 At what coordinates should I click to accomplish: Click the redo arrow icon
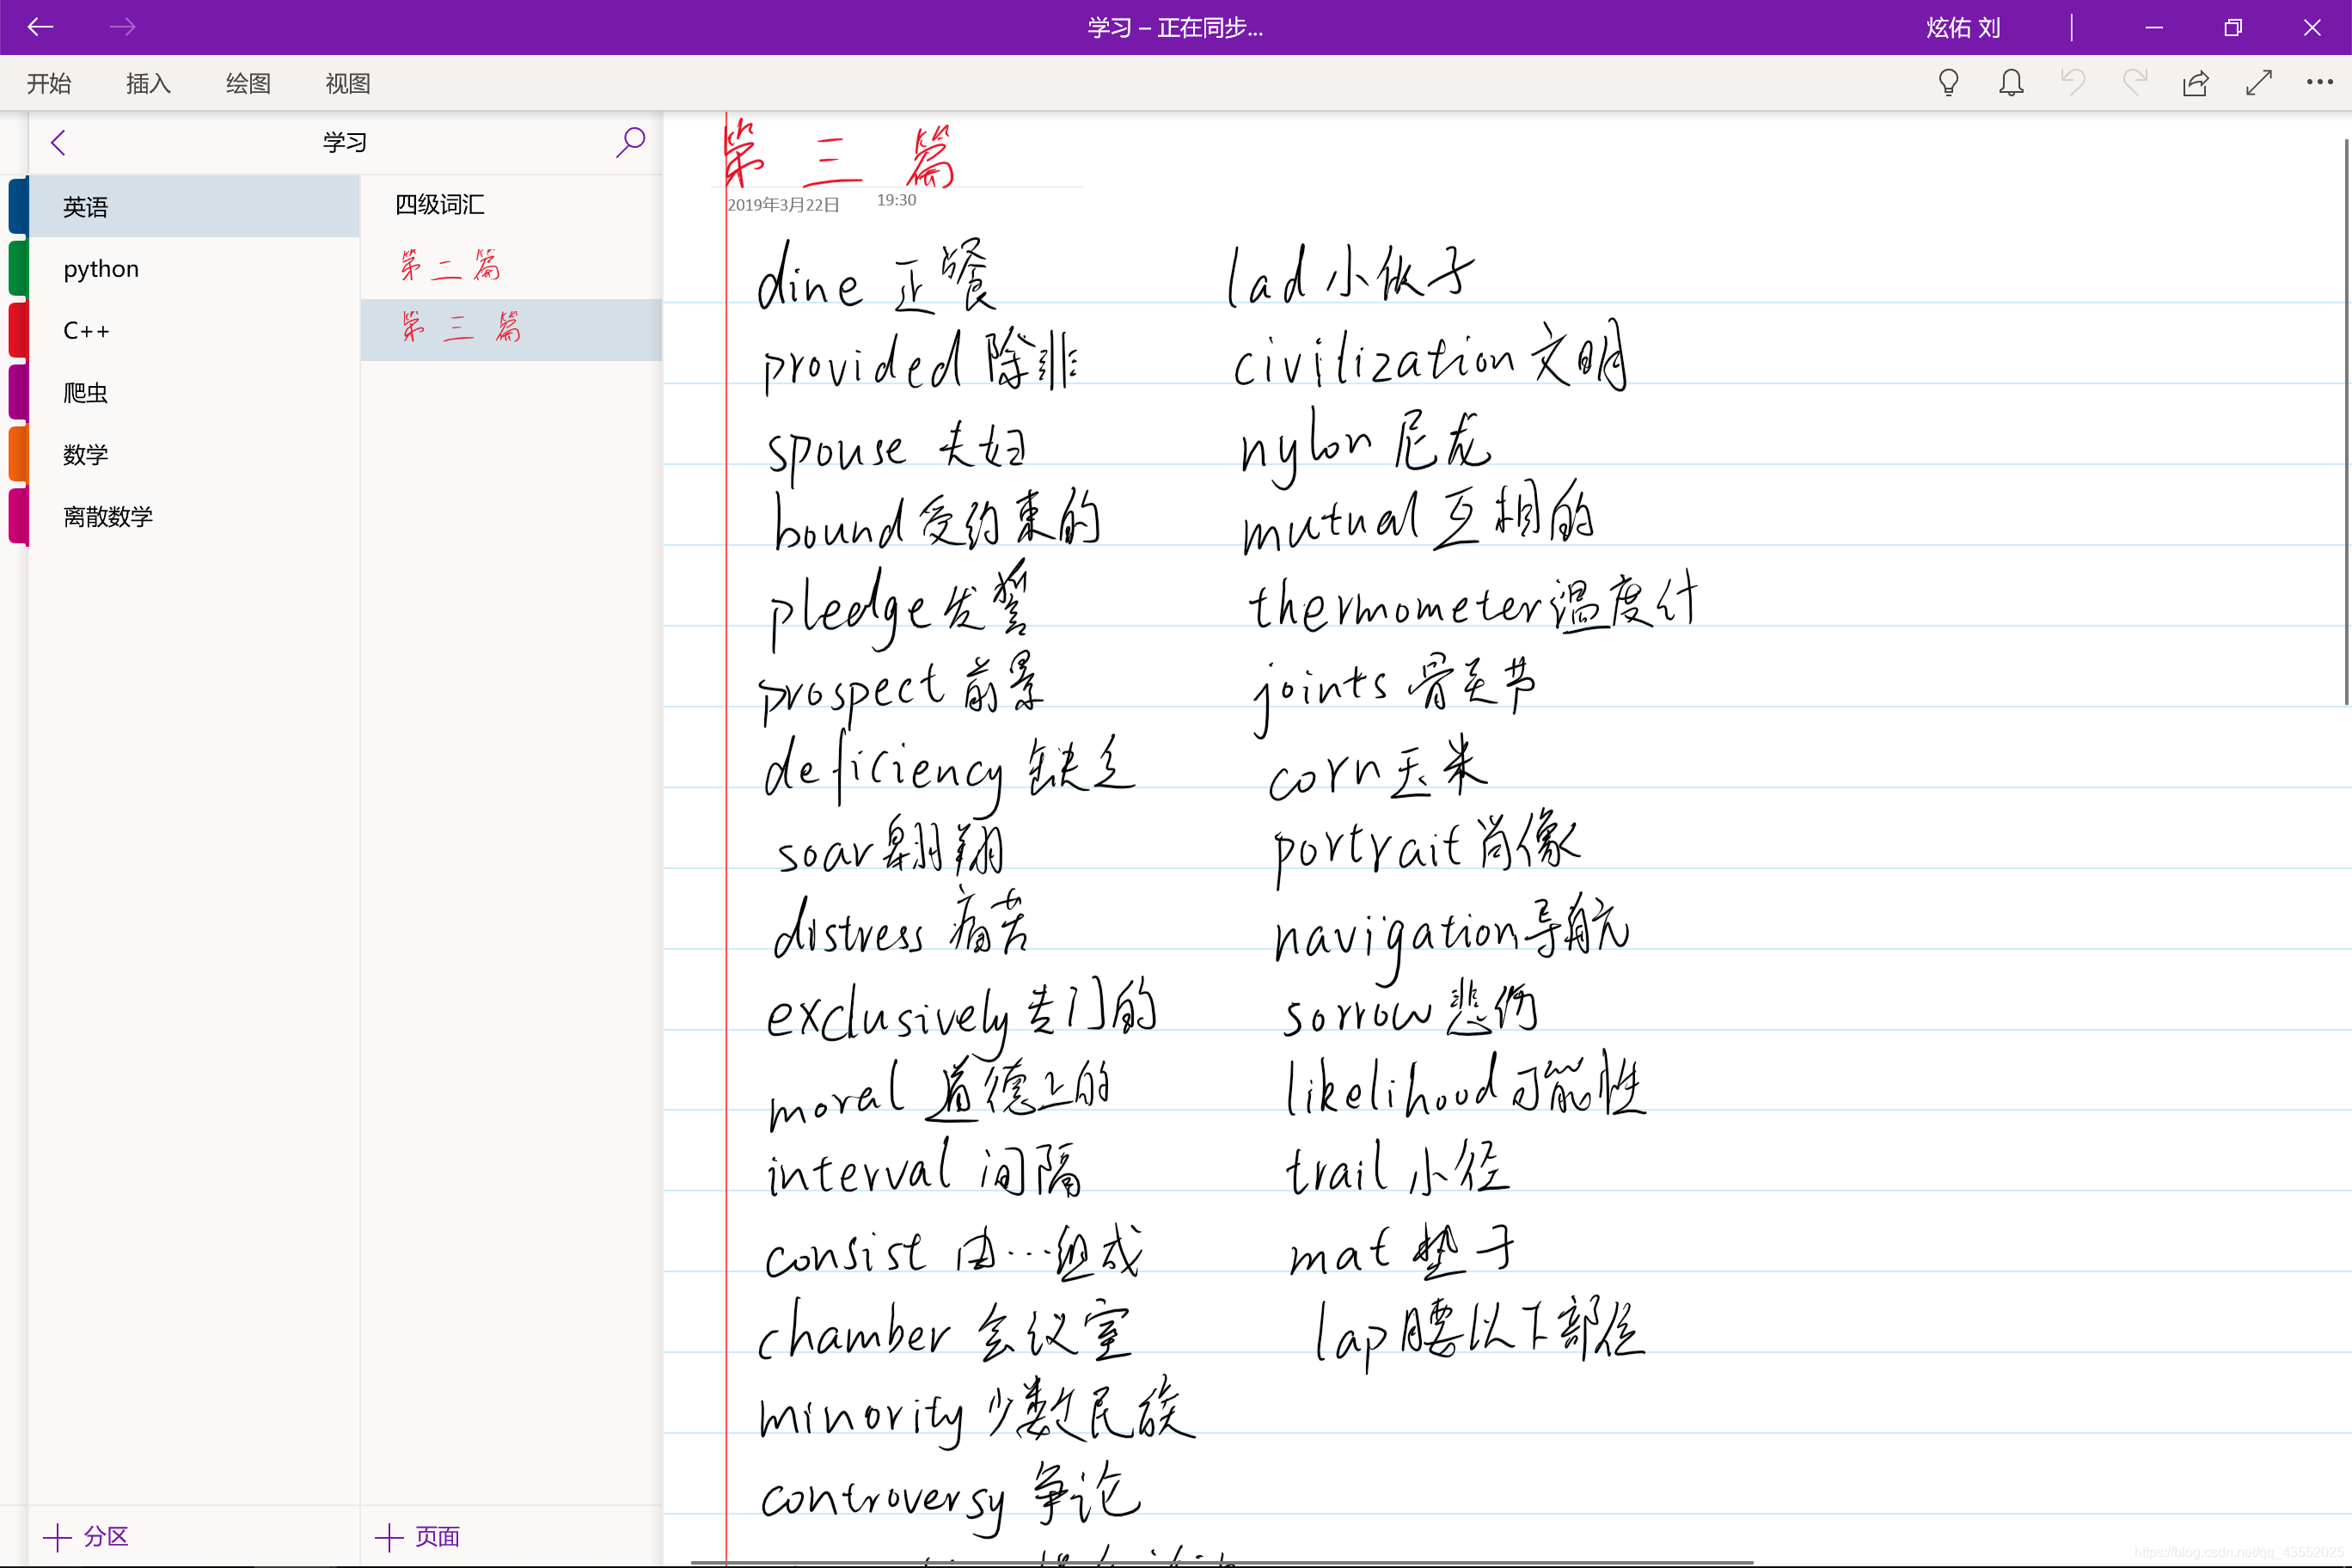(x=2134, y=83)
